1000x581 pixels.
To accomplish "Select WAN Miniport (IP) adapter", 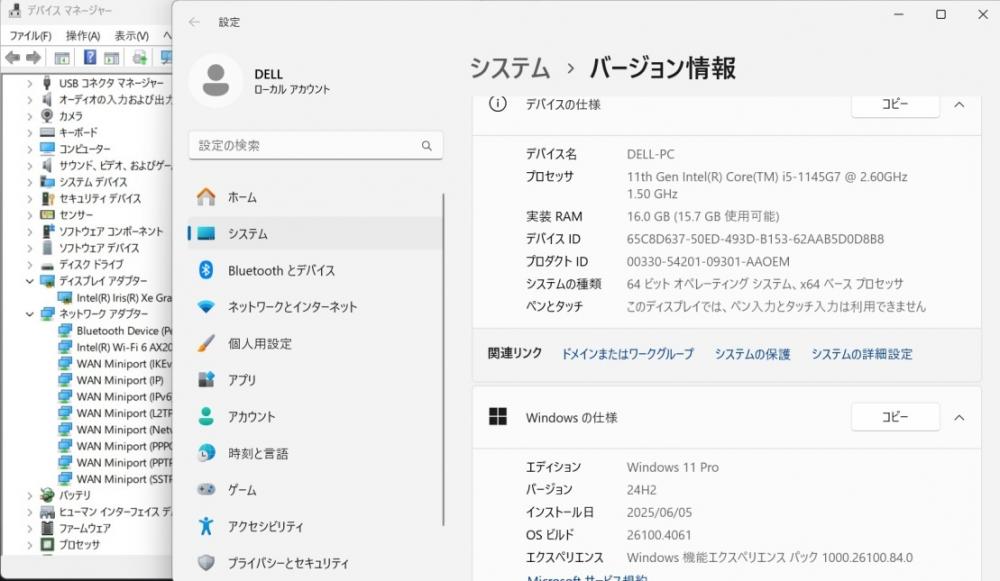I will tap(110, 381).
